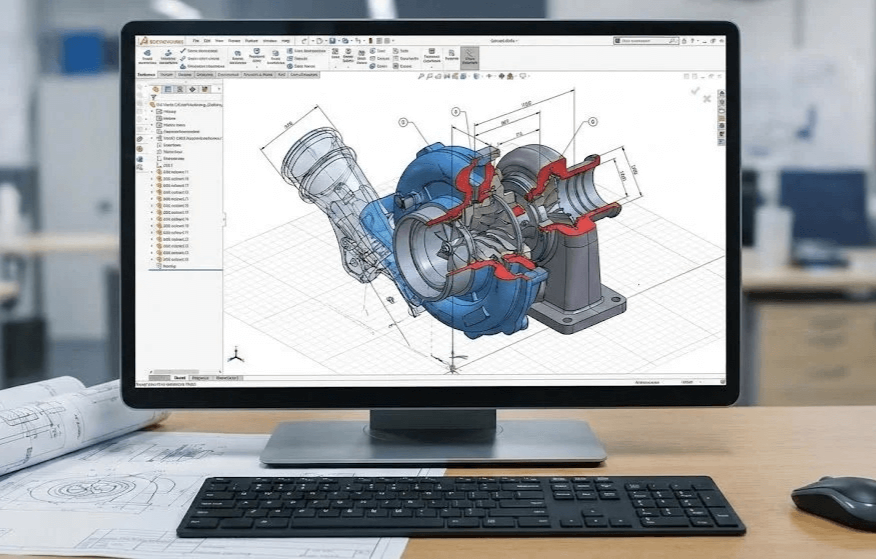Open the dropdown arrow beside Print icon
876x559 pixels.
[x=351, y=41]
